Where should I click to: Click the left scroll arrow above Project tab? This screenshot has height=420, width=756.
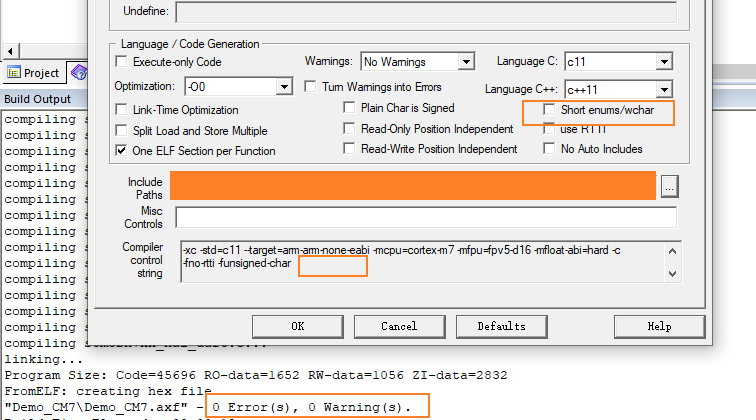(11, 51)
